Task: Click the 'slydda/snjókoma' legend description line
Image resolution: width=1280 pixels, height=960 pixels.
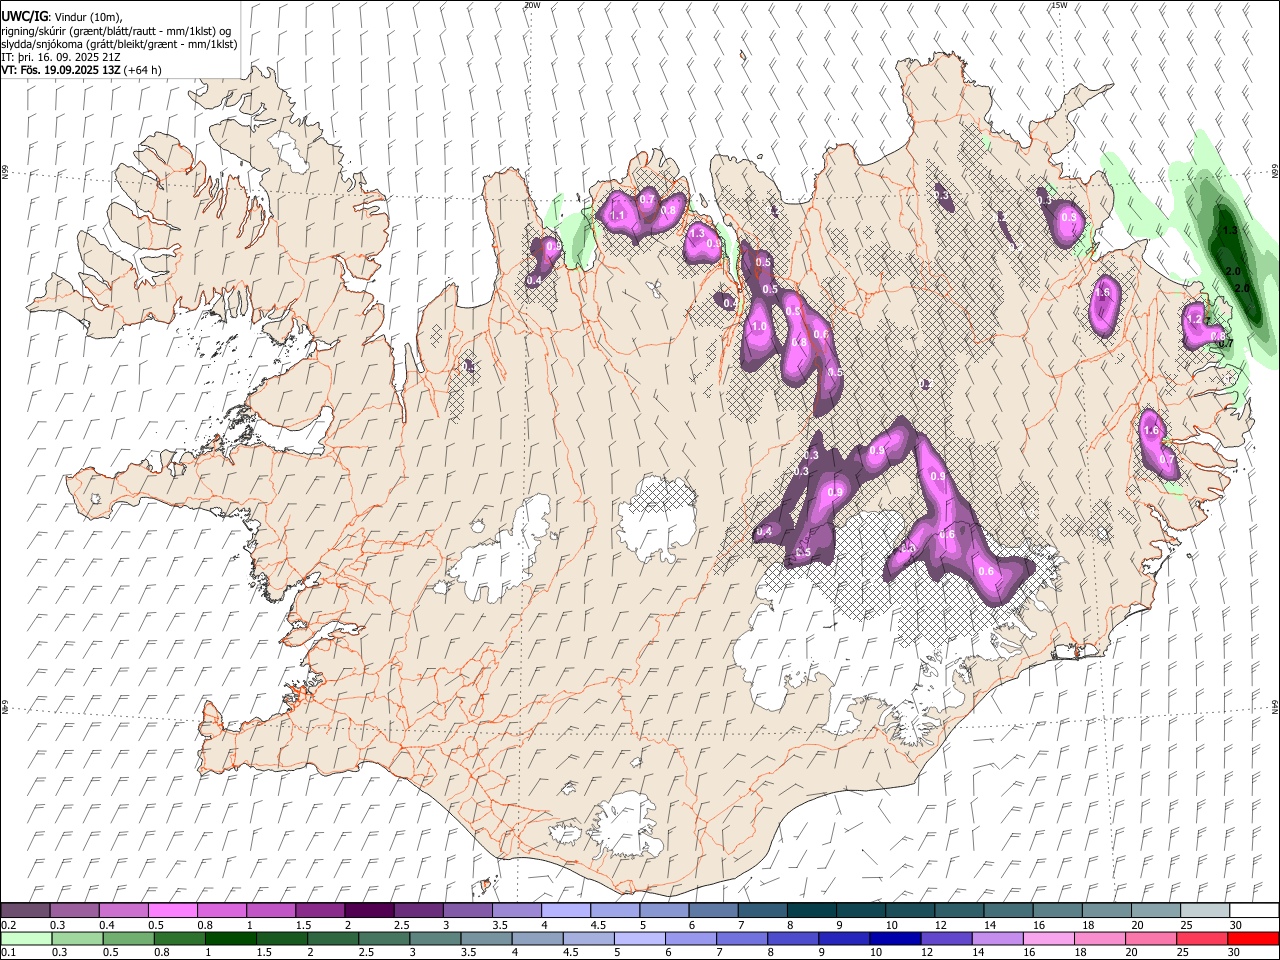Action: point(119,44)
